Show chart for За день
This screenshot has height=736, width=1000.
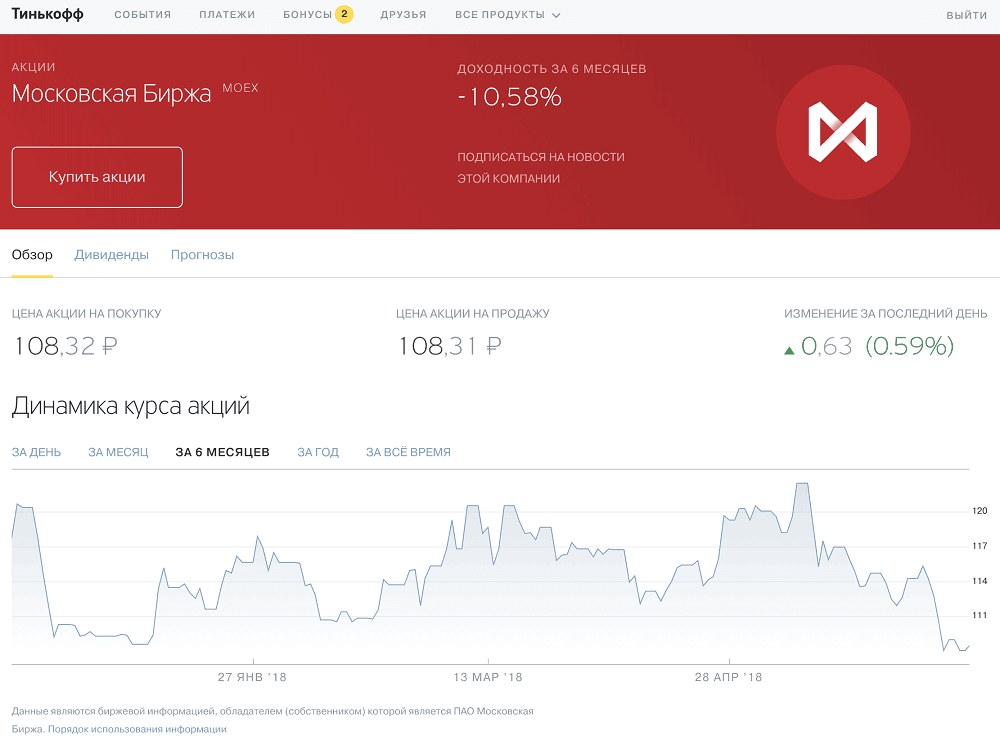(x=36, y=452)
